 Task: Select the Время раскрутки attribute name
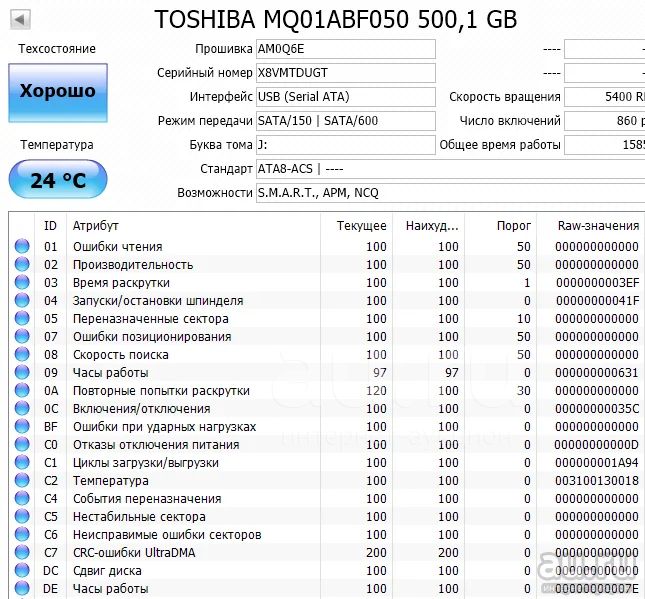(121, 283)
